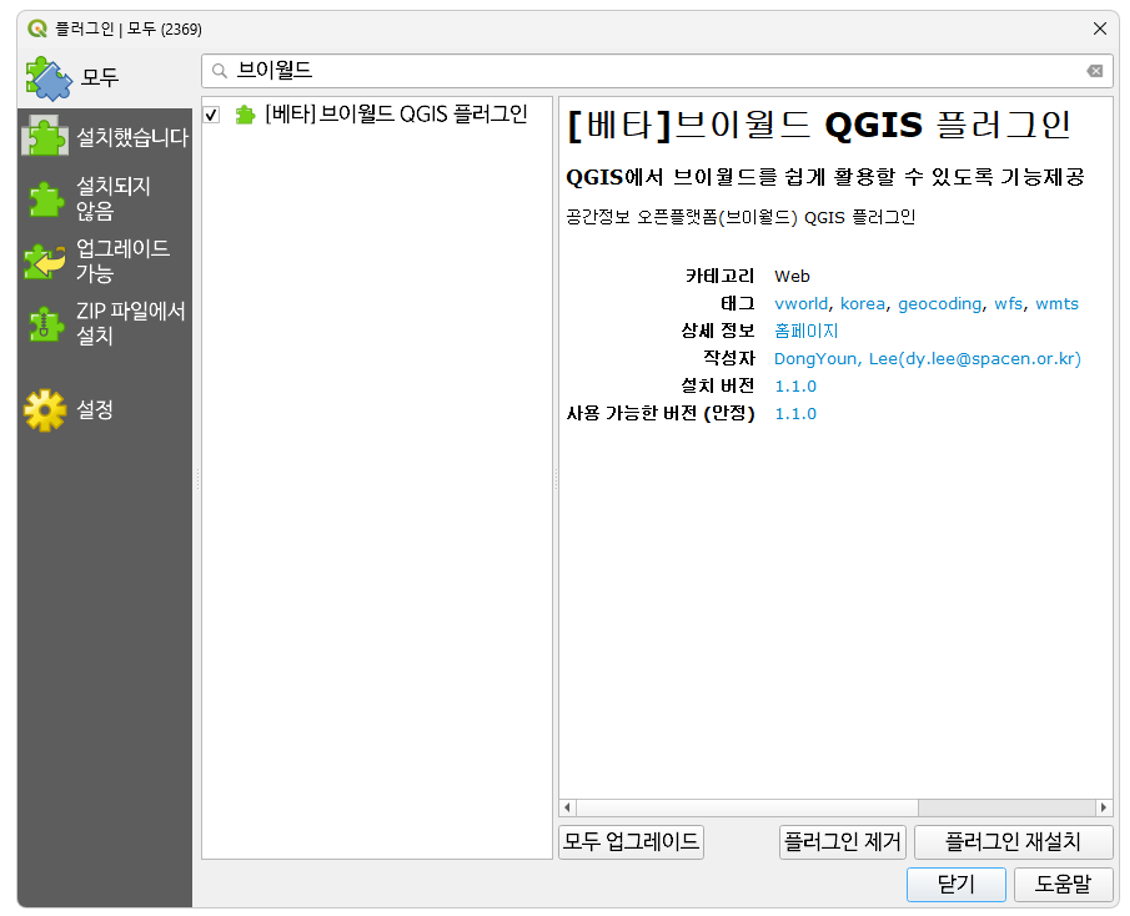Viewport: 1130px width, 916px height.
Task: Select the 설치되지 않음 not-installed plugins icon
Action: 46,199
